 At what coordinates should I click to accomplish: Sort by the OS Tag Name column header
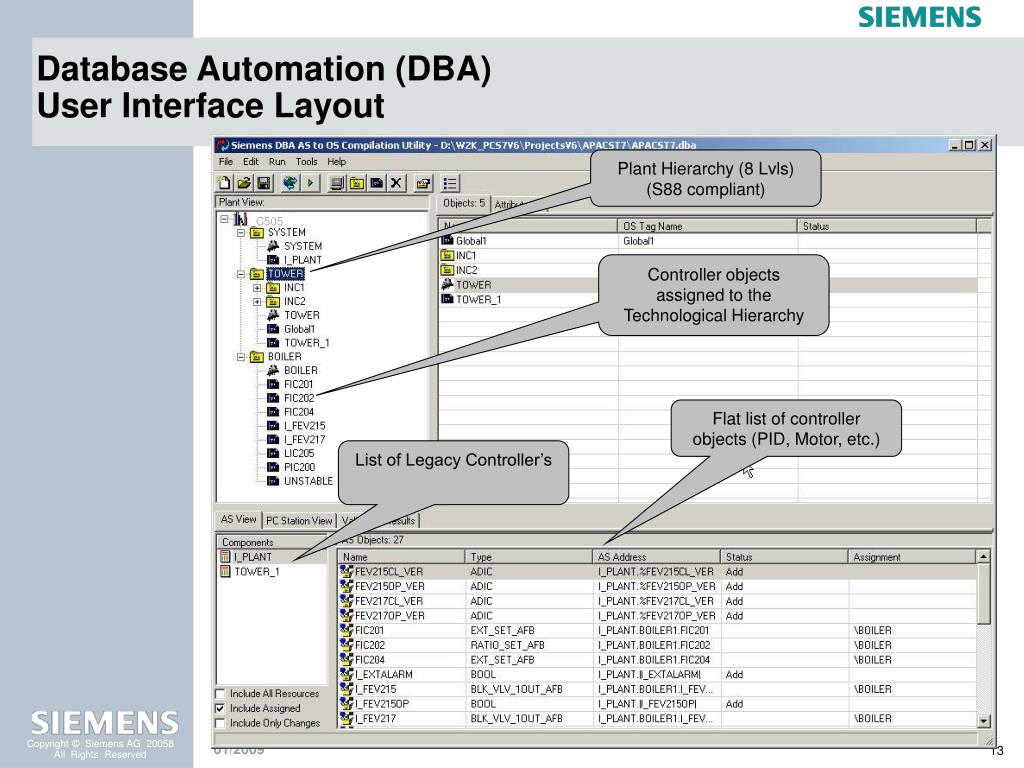(x=707, y=226)
